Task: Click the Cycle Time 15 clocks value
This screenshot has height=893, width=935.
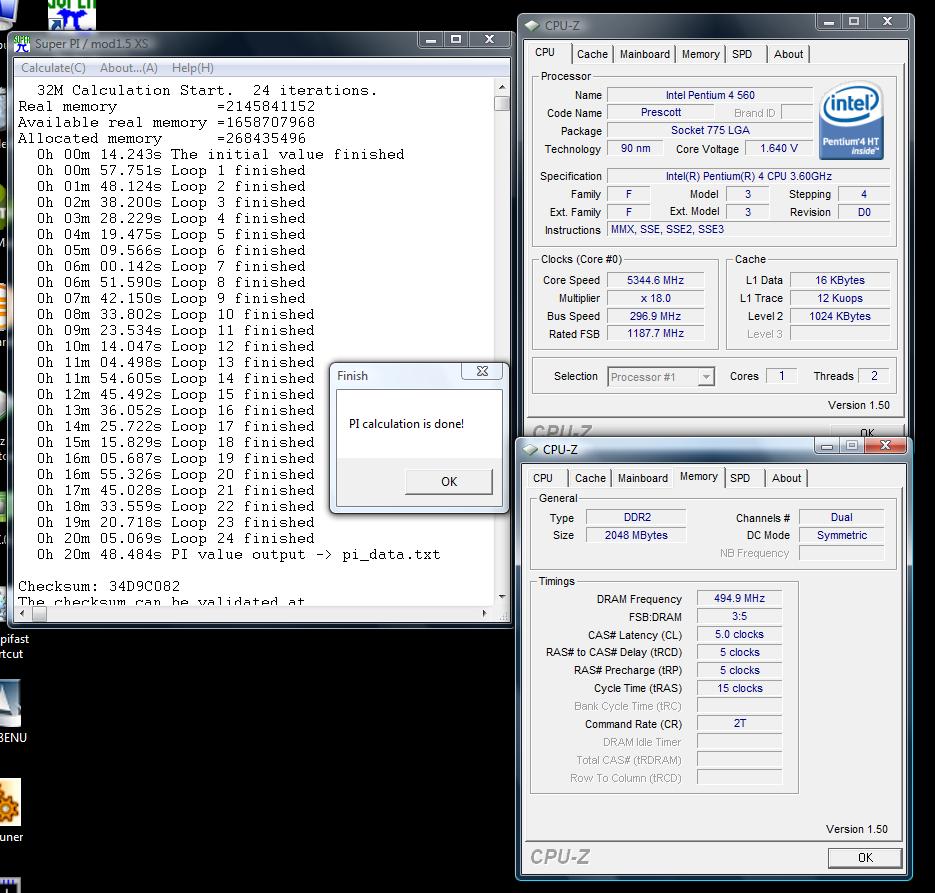Action: tap(739, 688)
